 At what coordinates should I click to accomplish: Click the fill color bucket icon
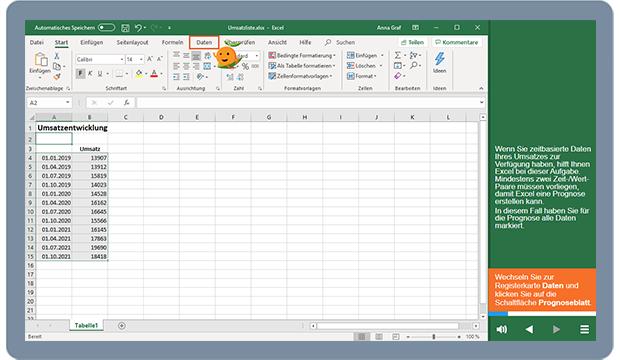point(139,74)
